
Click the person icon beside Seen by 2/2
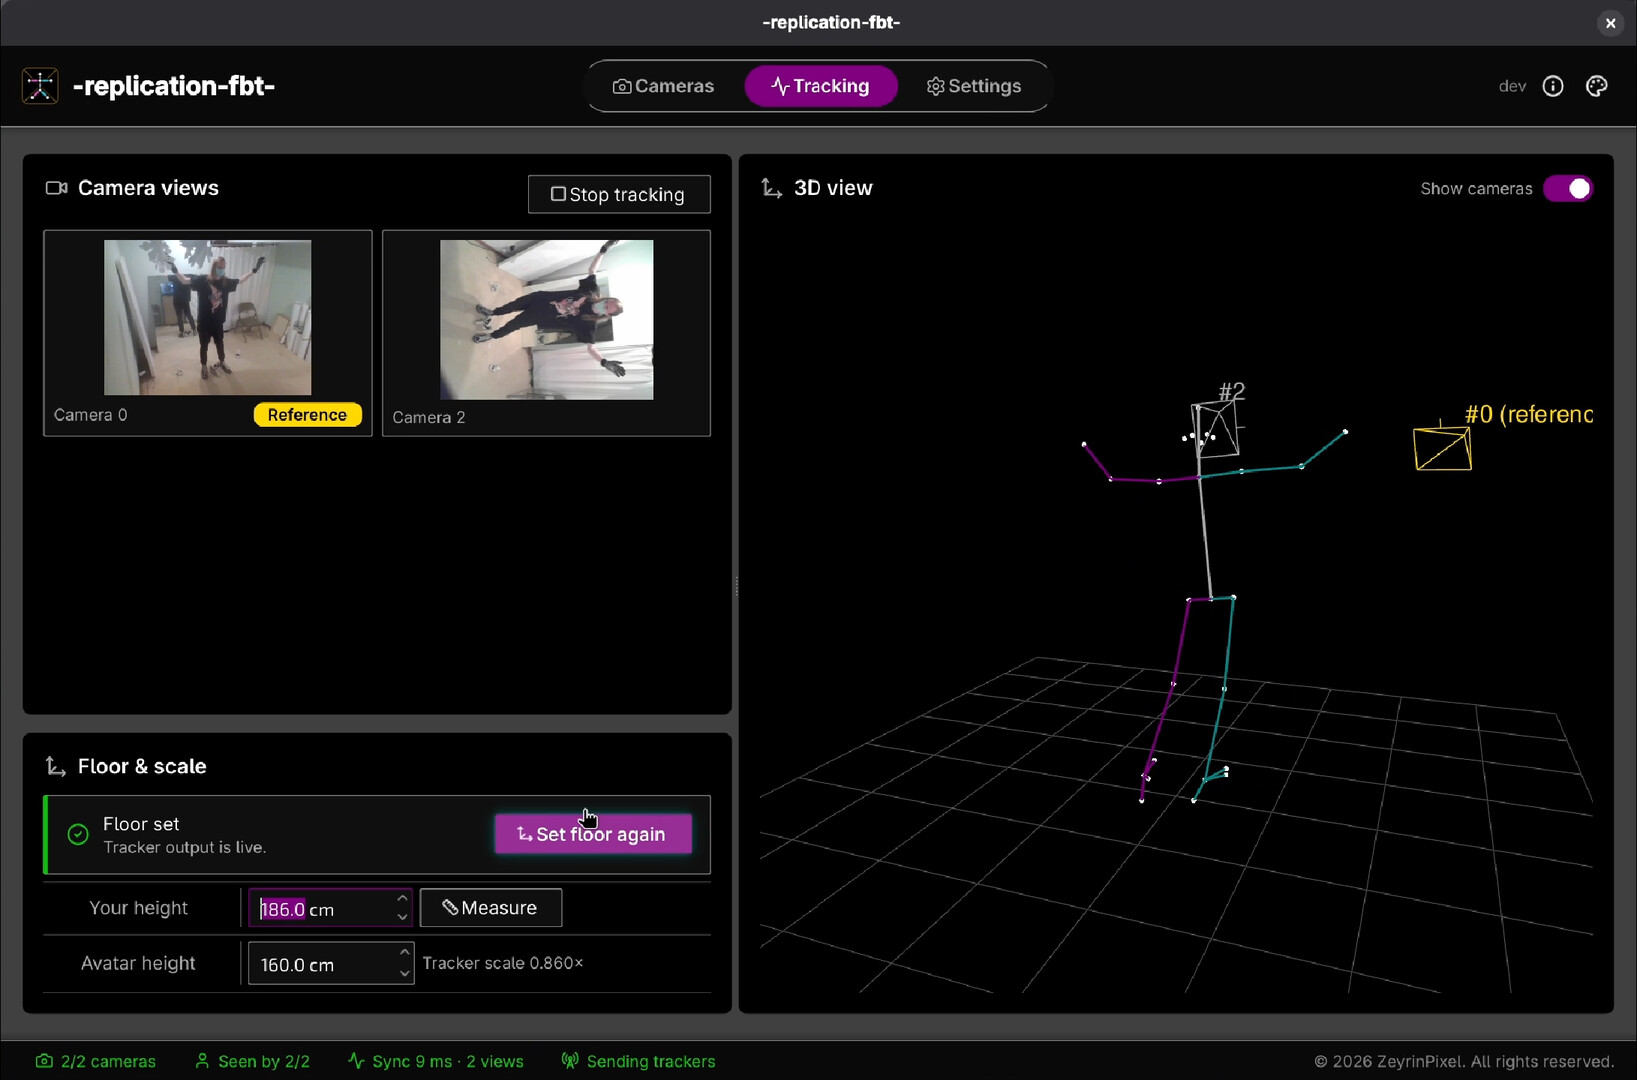coord(202,1061)
